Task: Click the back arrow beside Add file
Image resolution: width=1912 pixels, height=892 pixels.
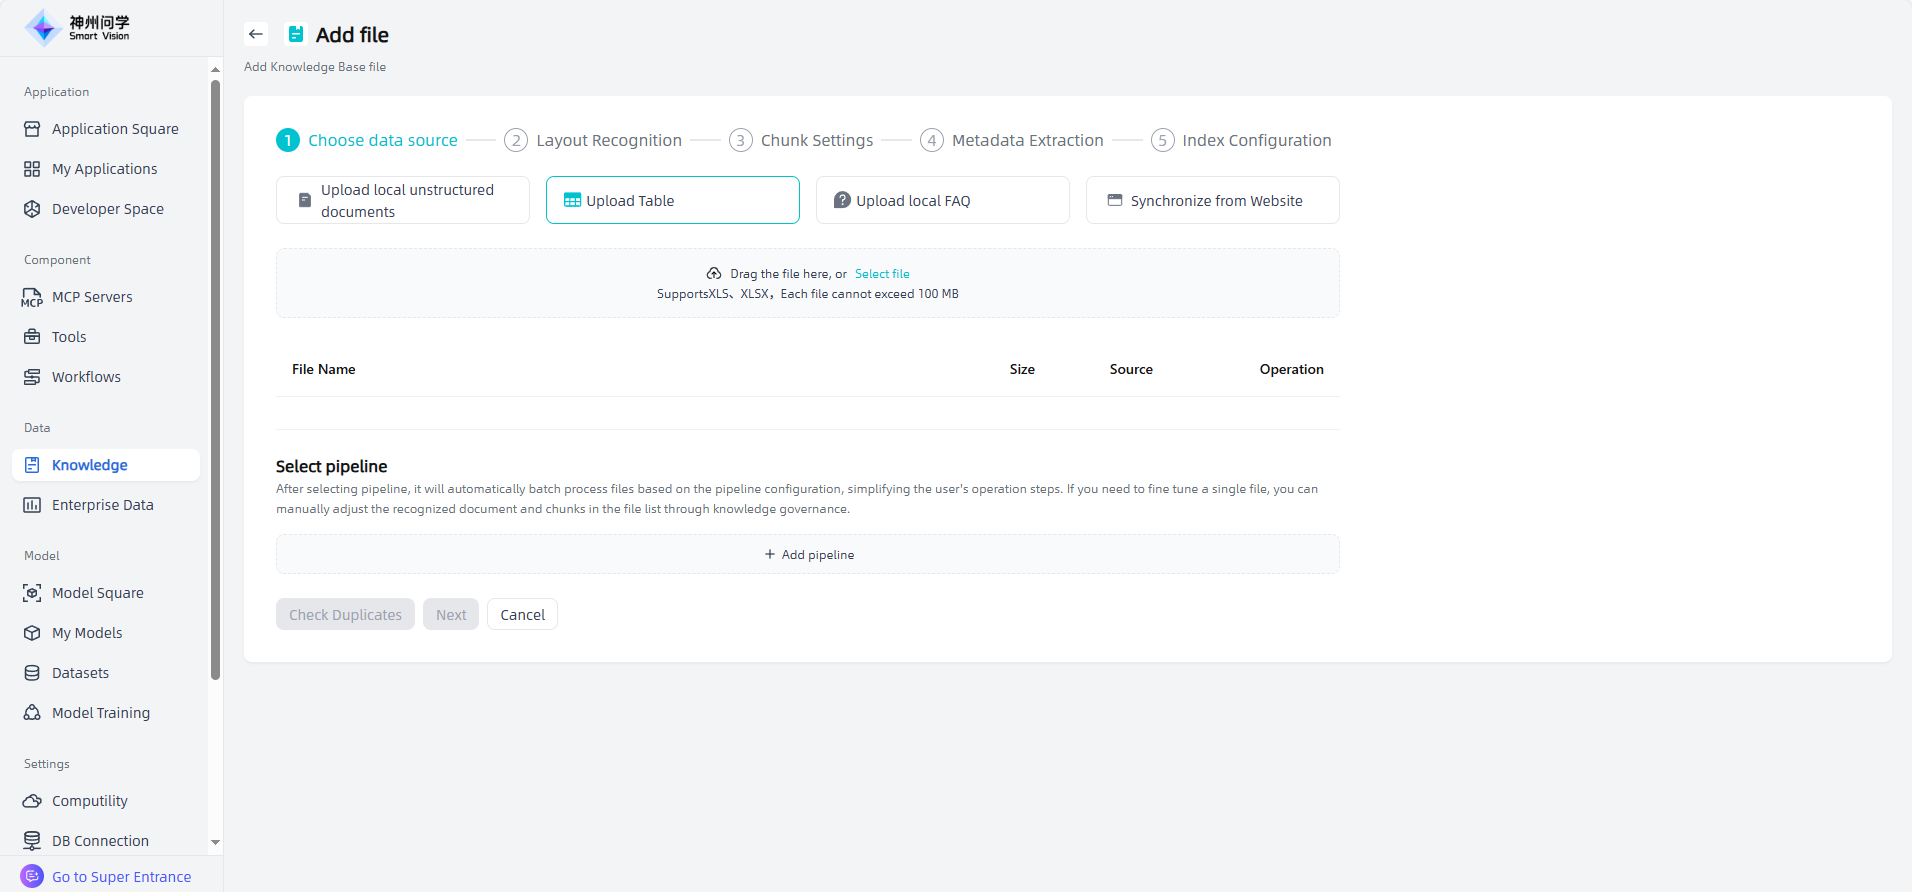Action: click(x=256, y=34)
